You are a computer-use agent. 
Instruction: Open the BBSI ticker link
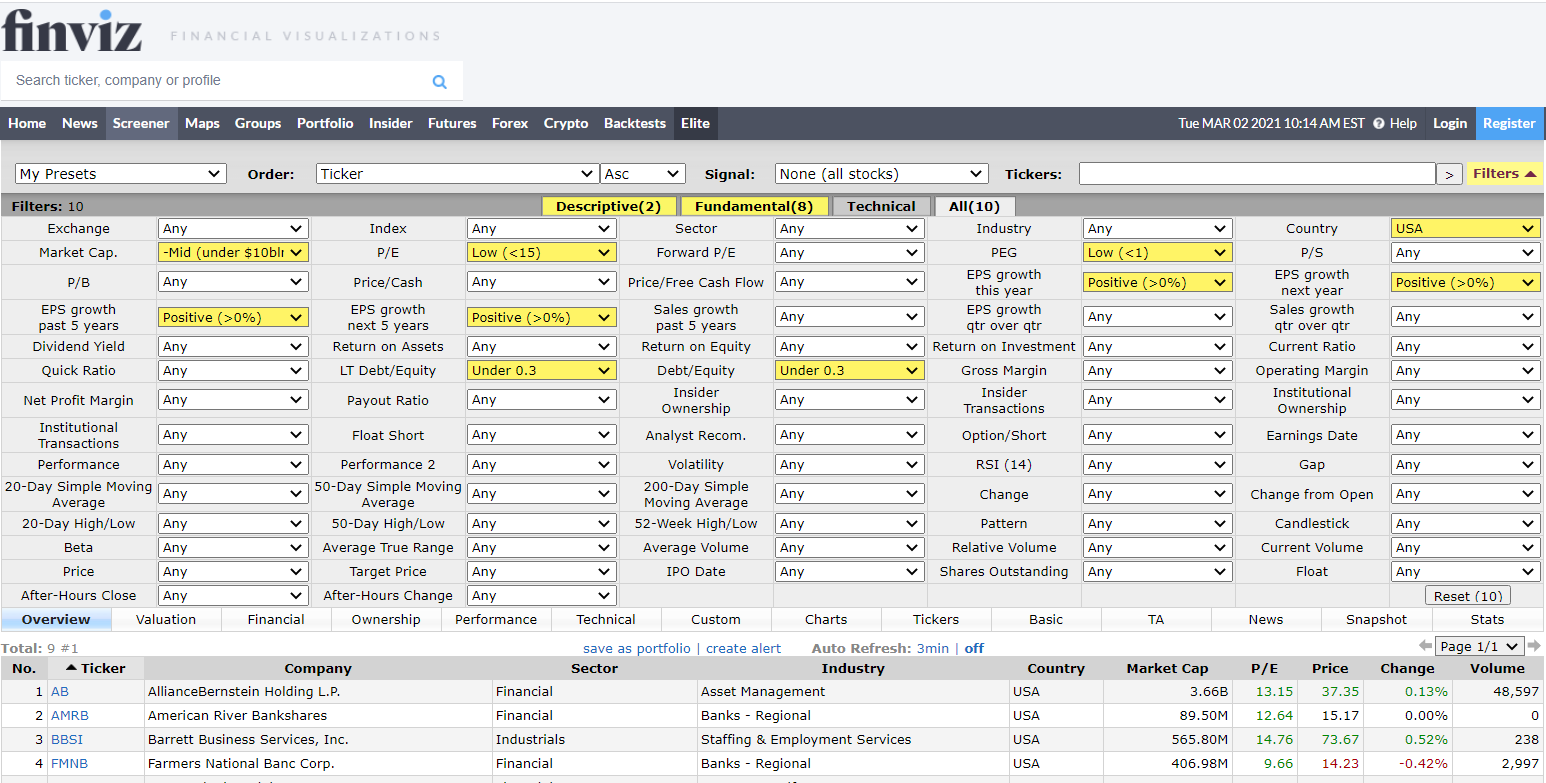pyautogui.click(x=66, y=739)
